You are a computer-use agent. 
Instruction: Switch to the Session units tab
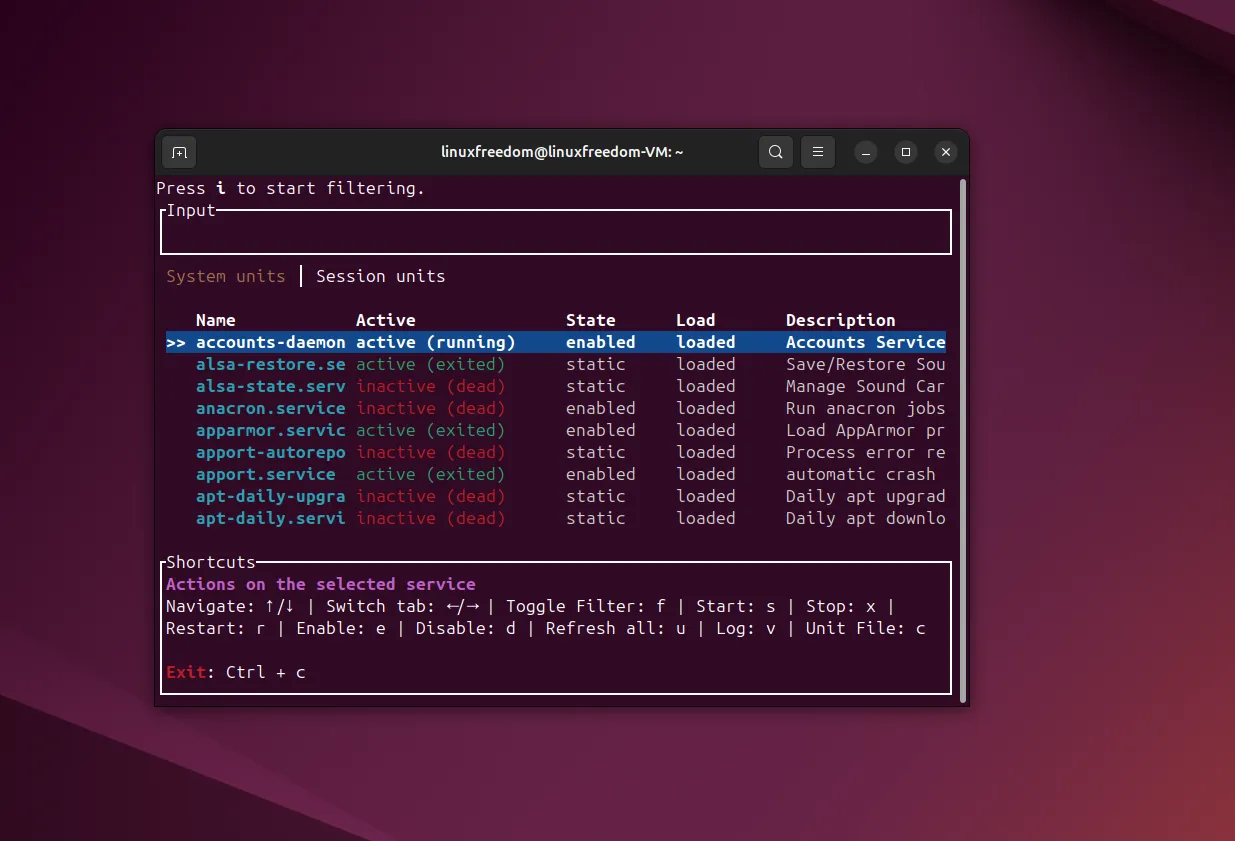380,276
